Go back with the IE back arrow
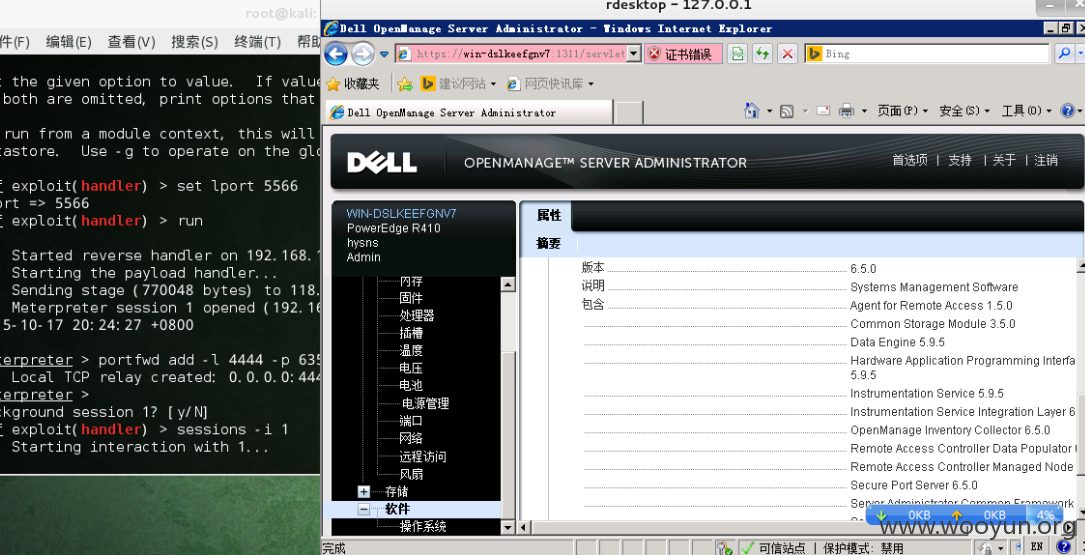This screenshot has width=1085, height=555. [336, 54]
